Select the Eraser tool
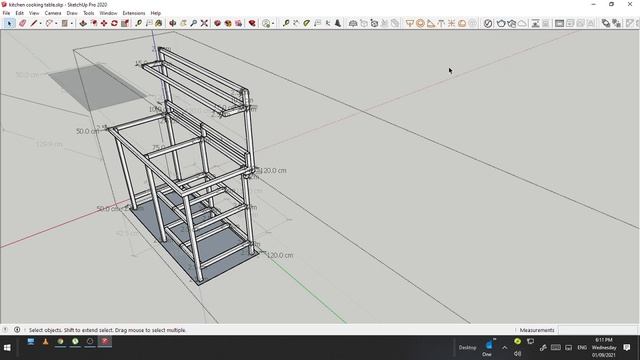 (22, 23)
